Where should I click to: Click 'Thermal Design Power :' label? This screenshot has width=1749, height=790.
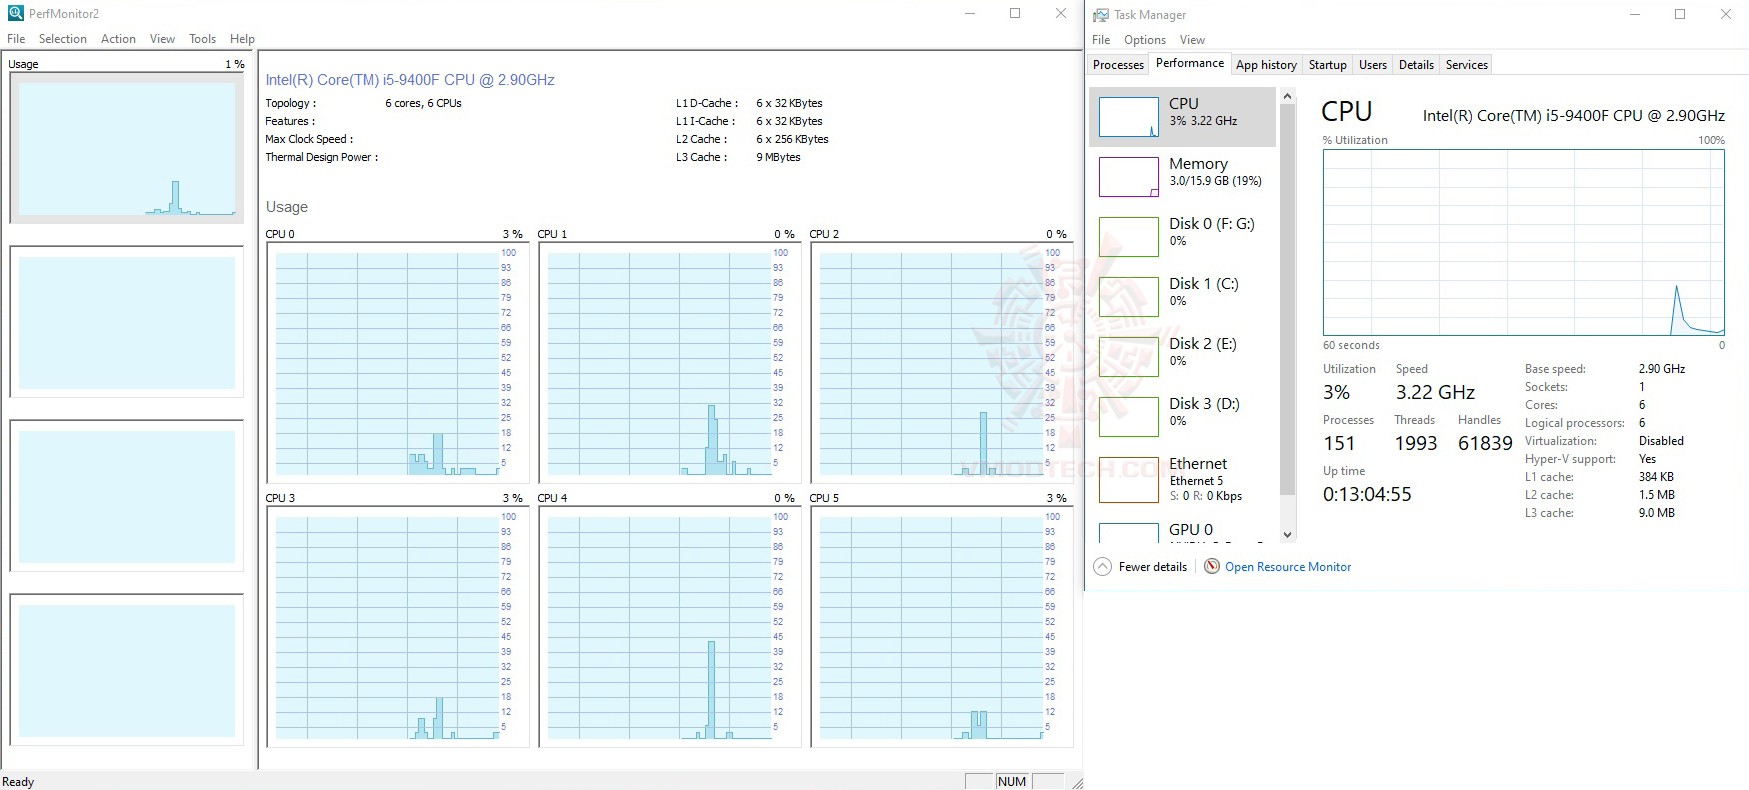click(321, 157)
